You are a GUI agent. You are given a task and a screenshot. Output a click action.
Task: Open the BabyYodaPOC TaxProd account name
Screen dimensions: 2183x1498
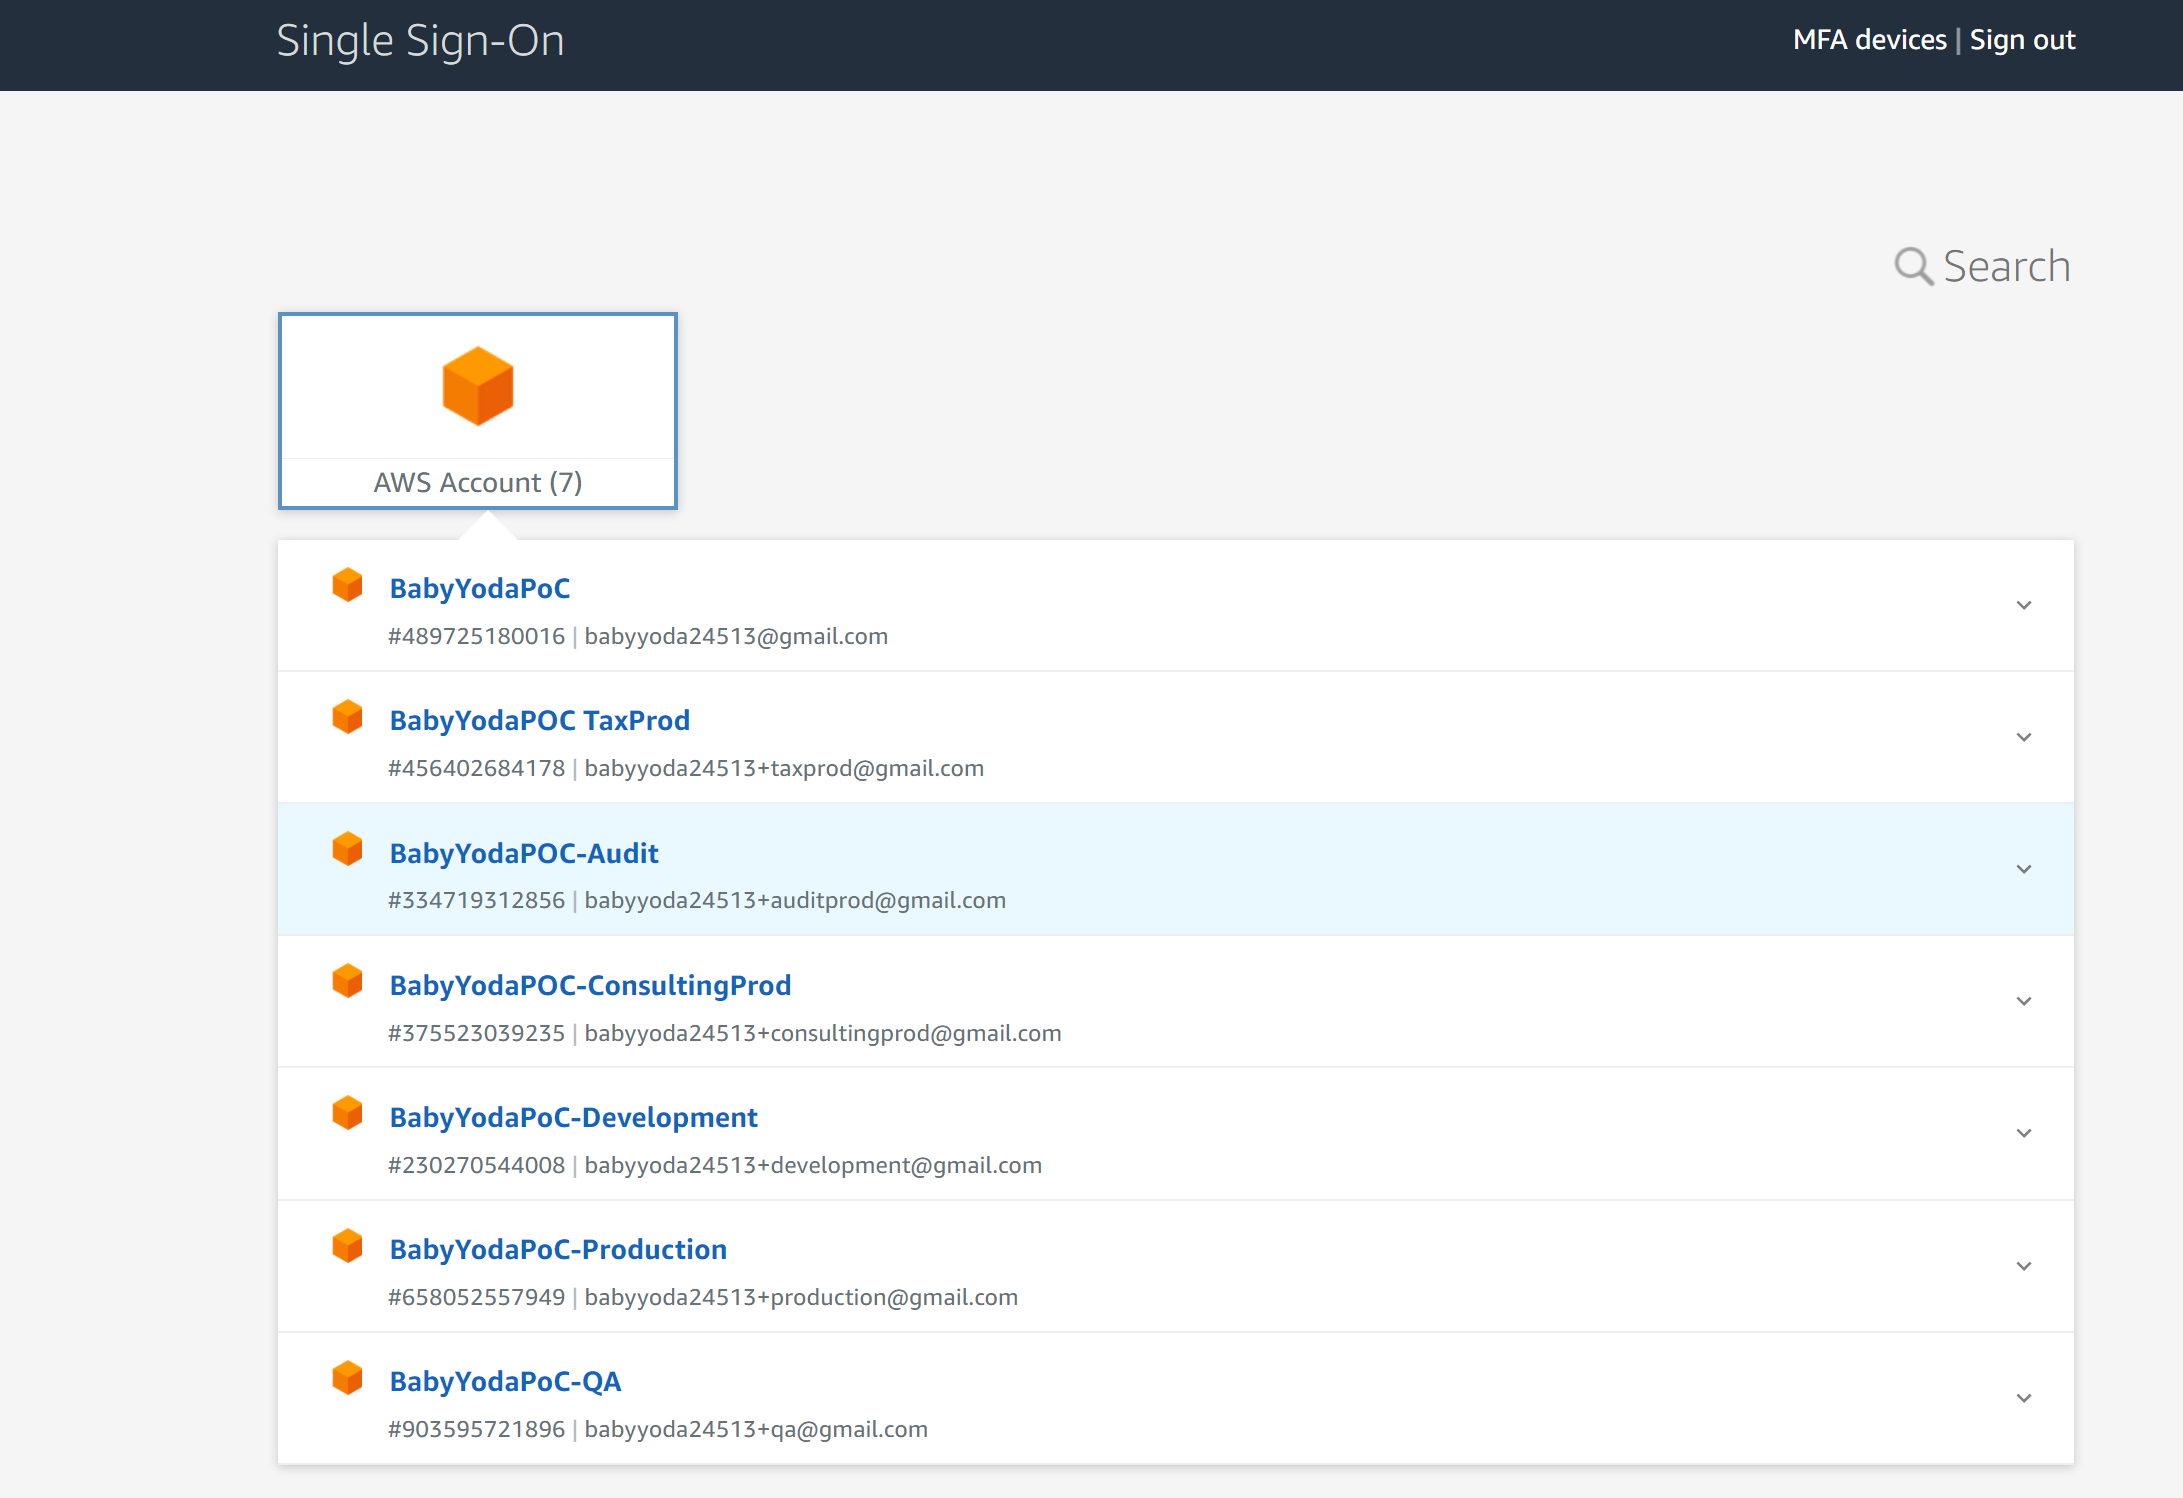[x=540, y=720]
